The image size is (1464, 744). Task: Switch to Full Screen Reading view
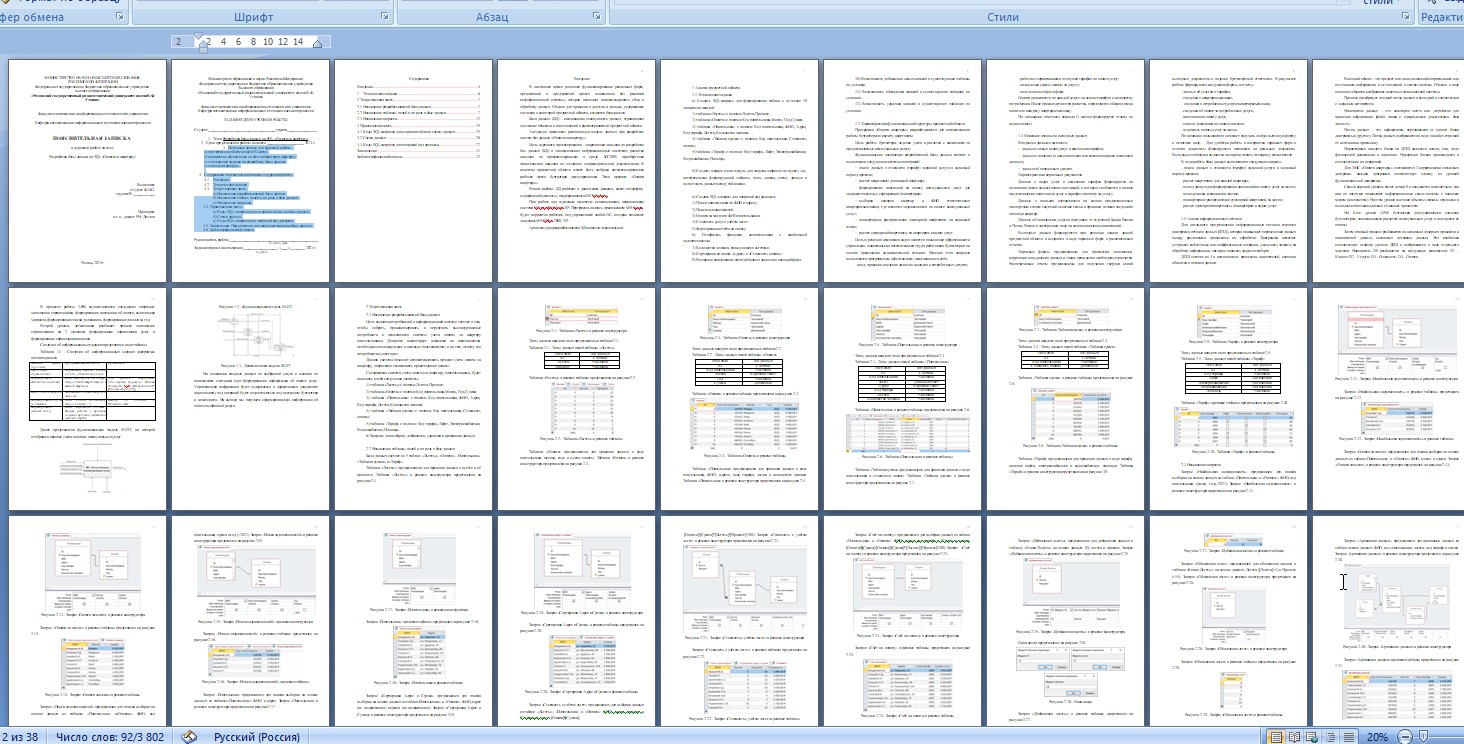[1293, 736]
